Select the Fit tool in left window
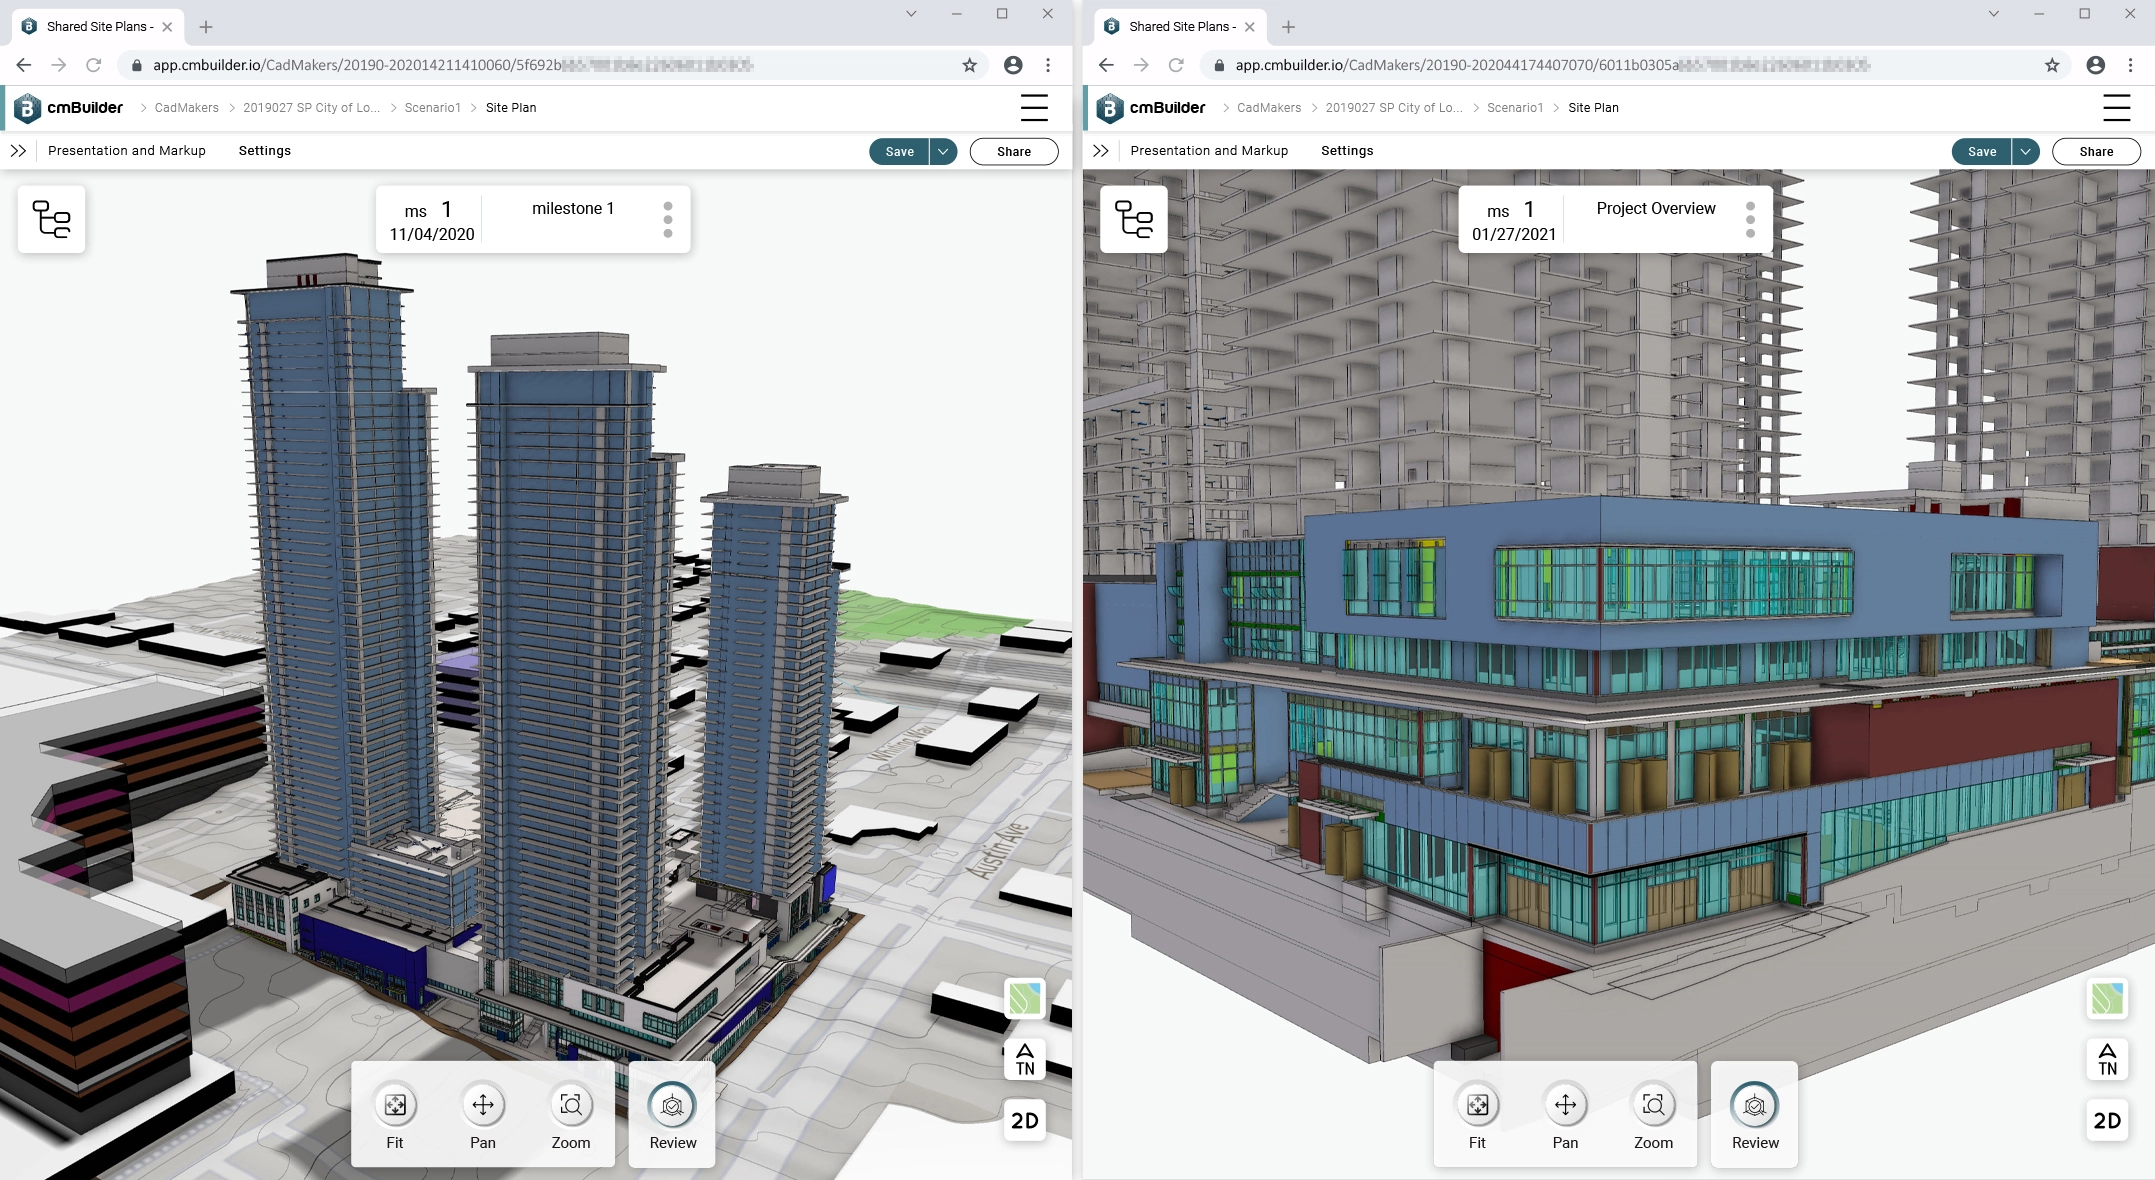 pyautogui.click(x=395, y=1115)
